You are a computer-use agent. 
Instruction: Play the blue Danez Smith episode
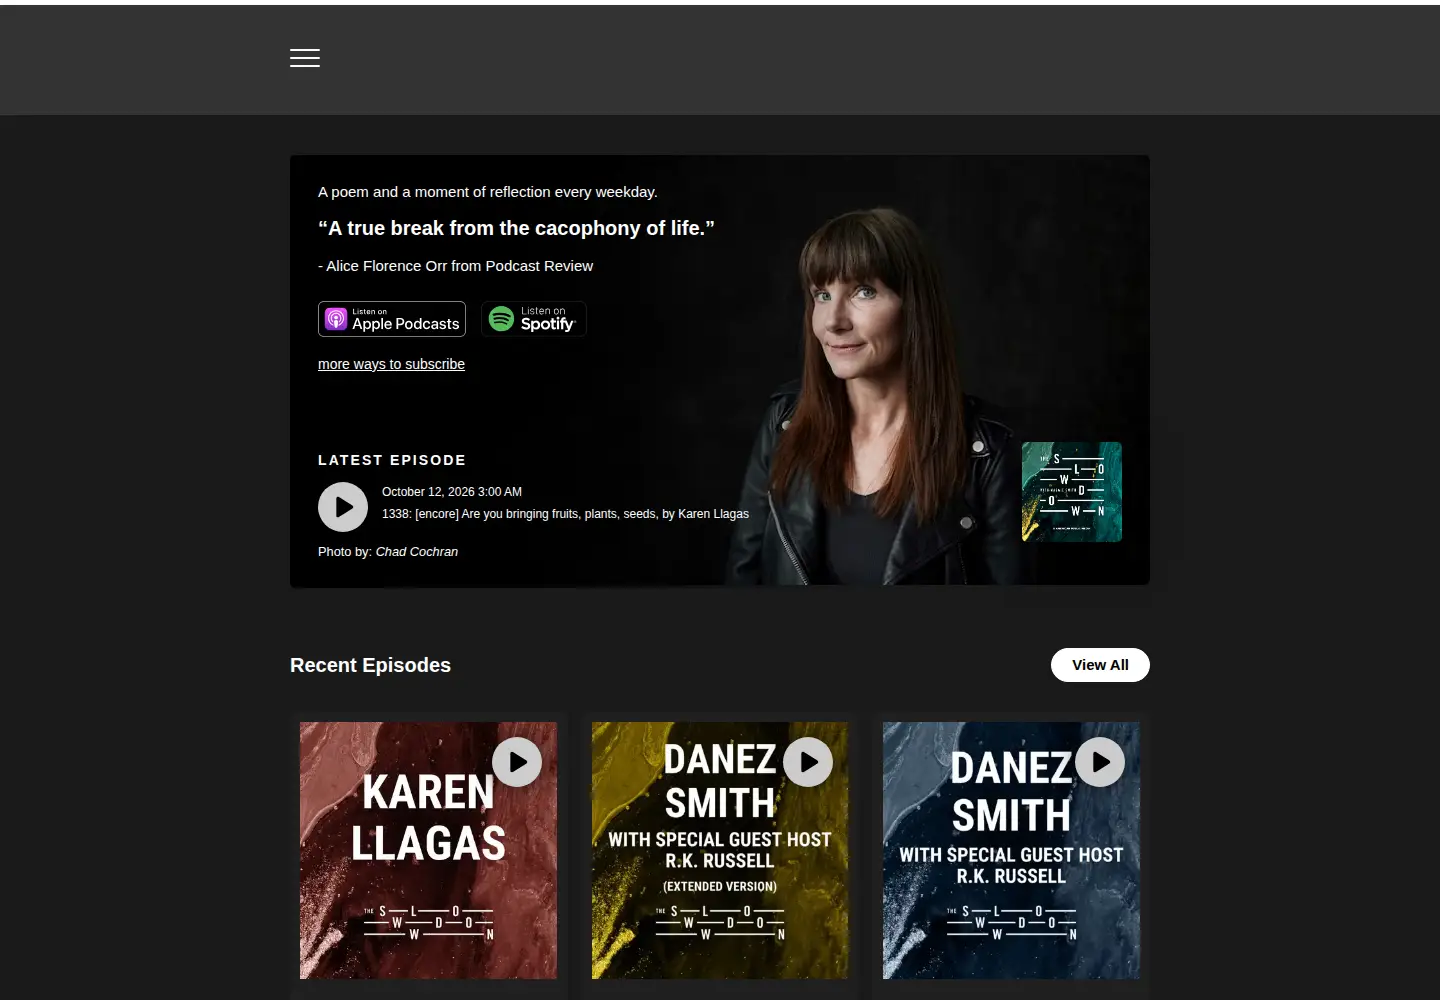point(1100,762)
